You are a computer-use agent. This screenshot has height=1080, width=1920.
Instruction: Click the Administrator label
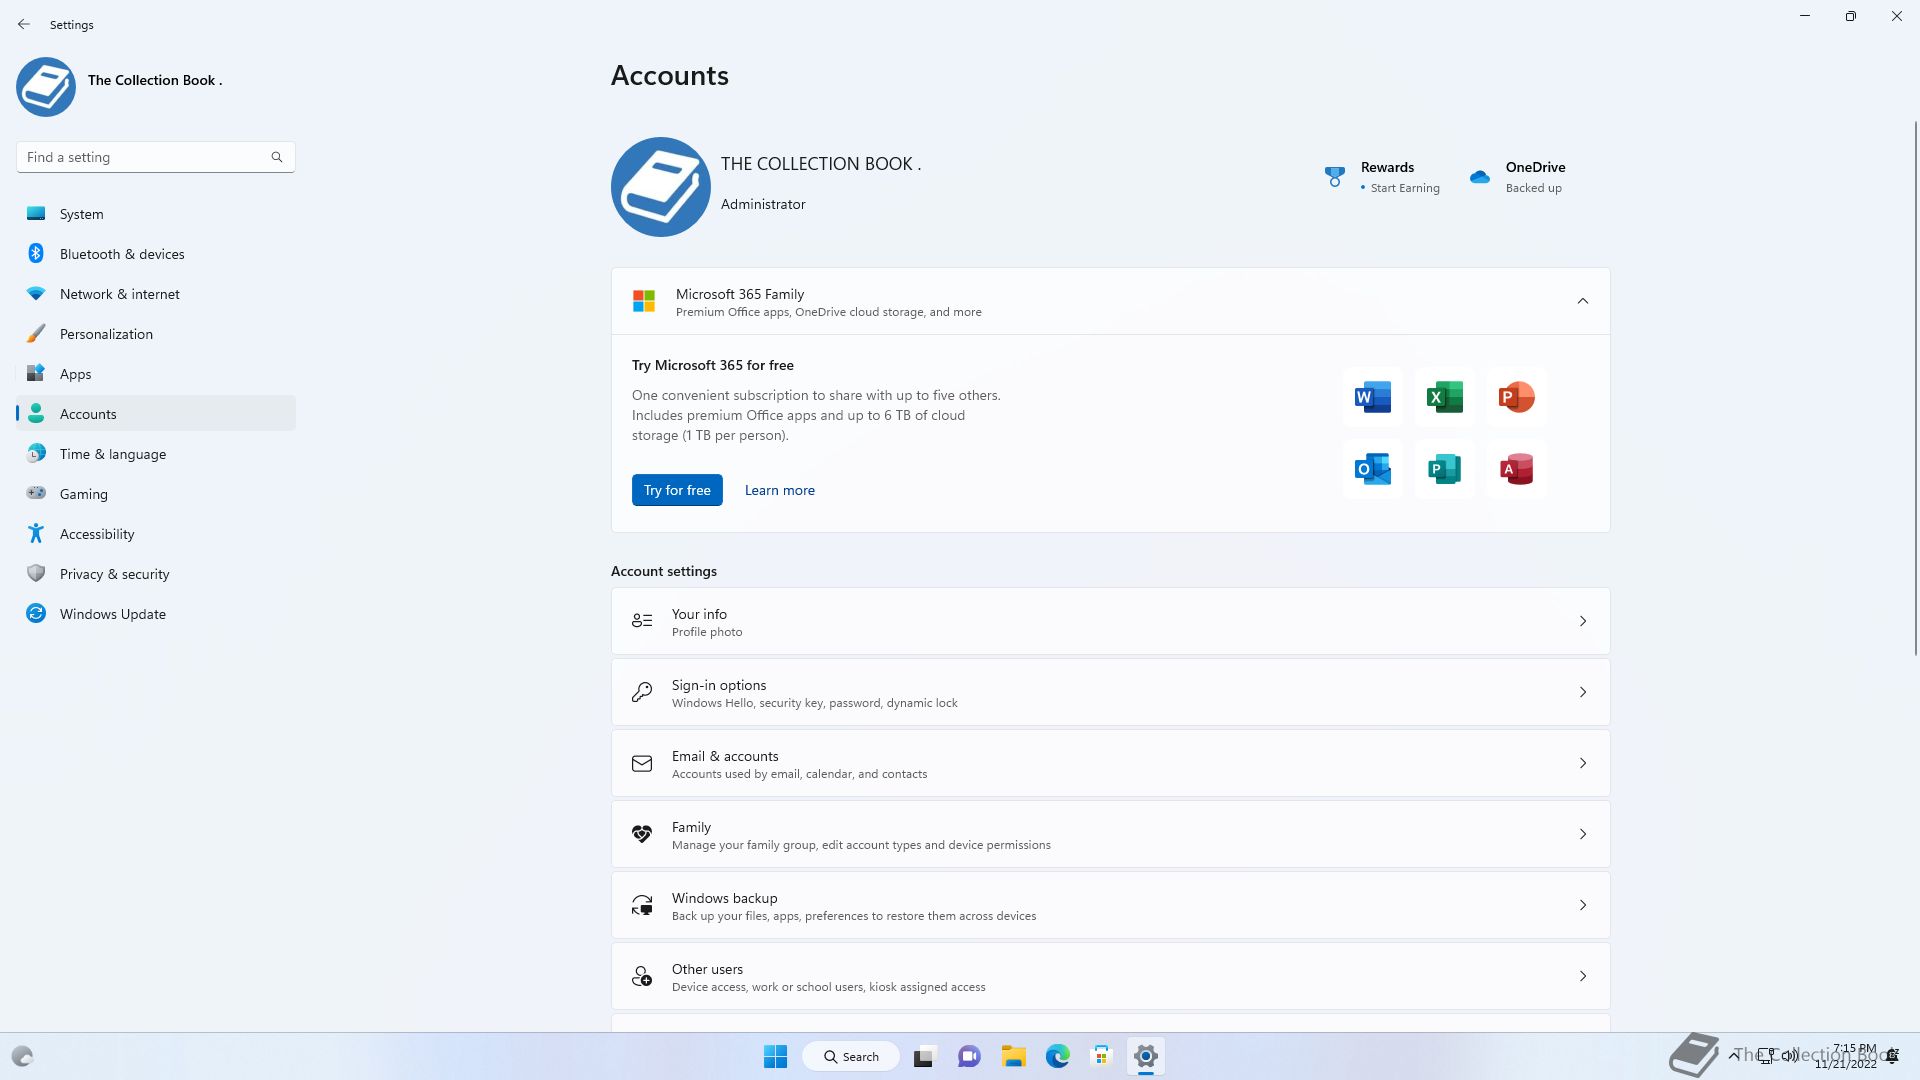coord(763,204)
